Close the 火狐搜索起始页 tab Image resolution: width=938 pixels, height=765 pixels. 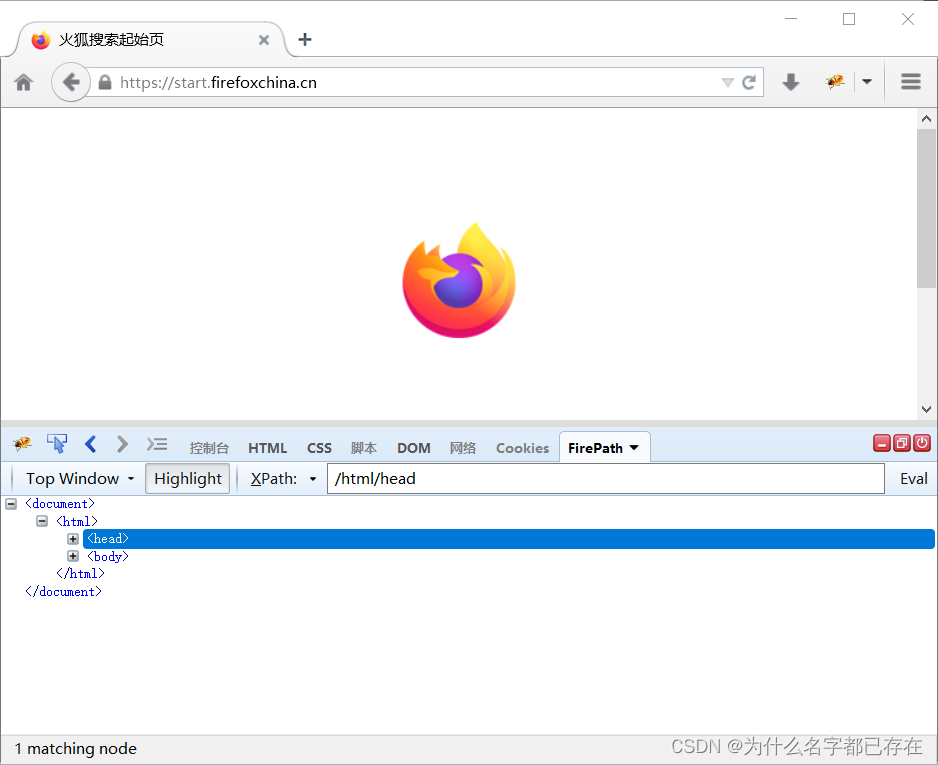(264, 40)
